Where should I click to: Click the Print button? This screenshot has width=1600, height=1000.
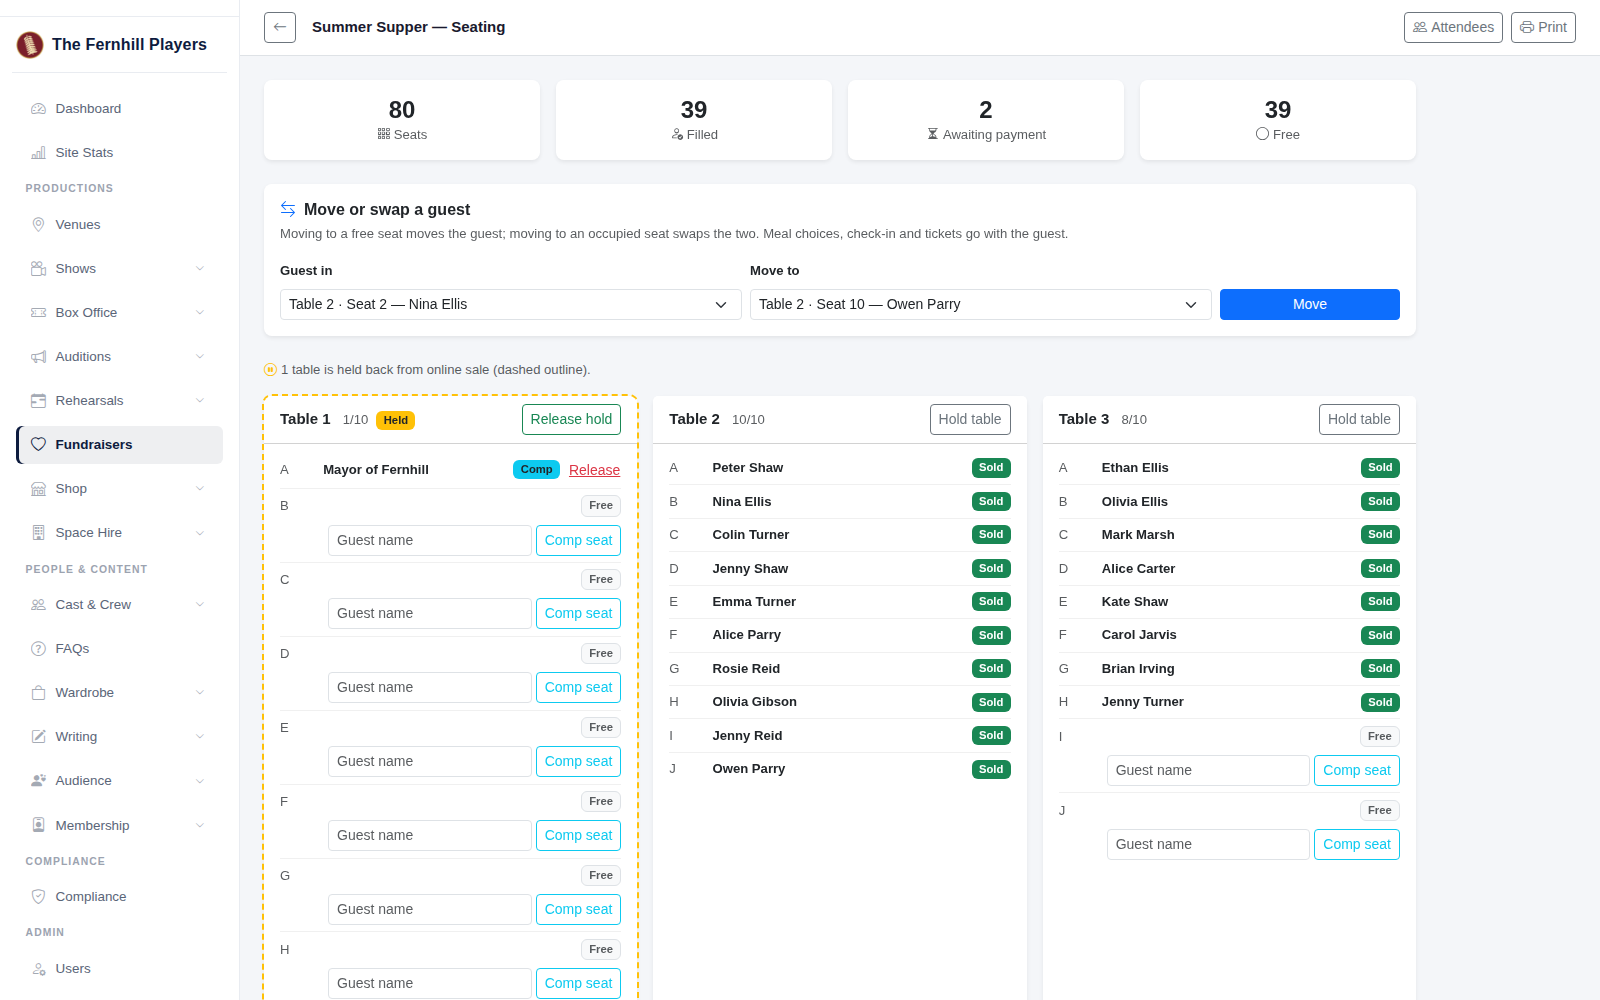[1543, 27]
